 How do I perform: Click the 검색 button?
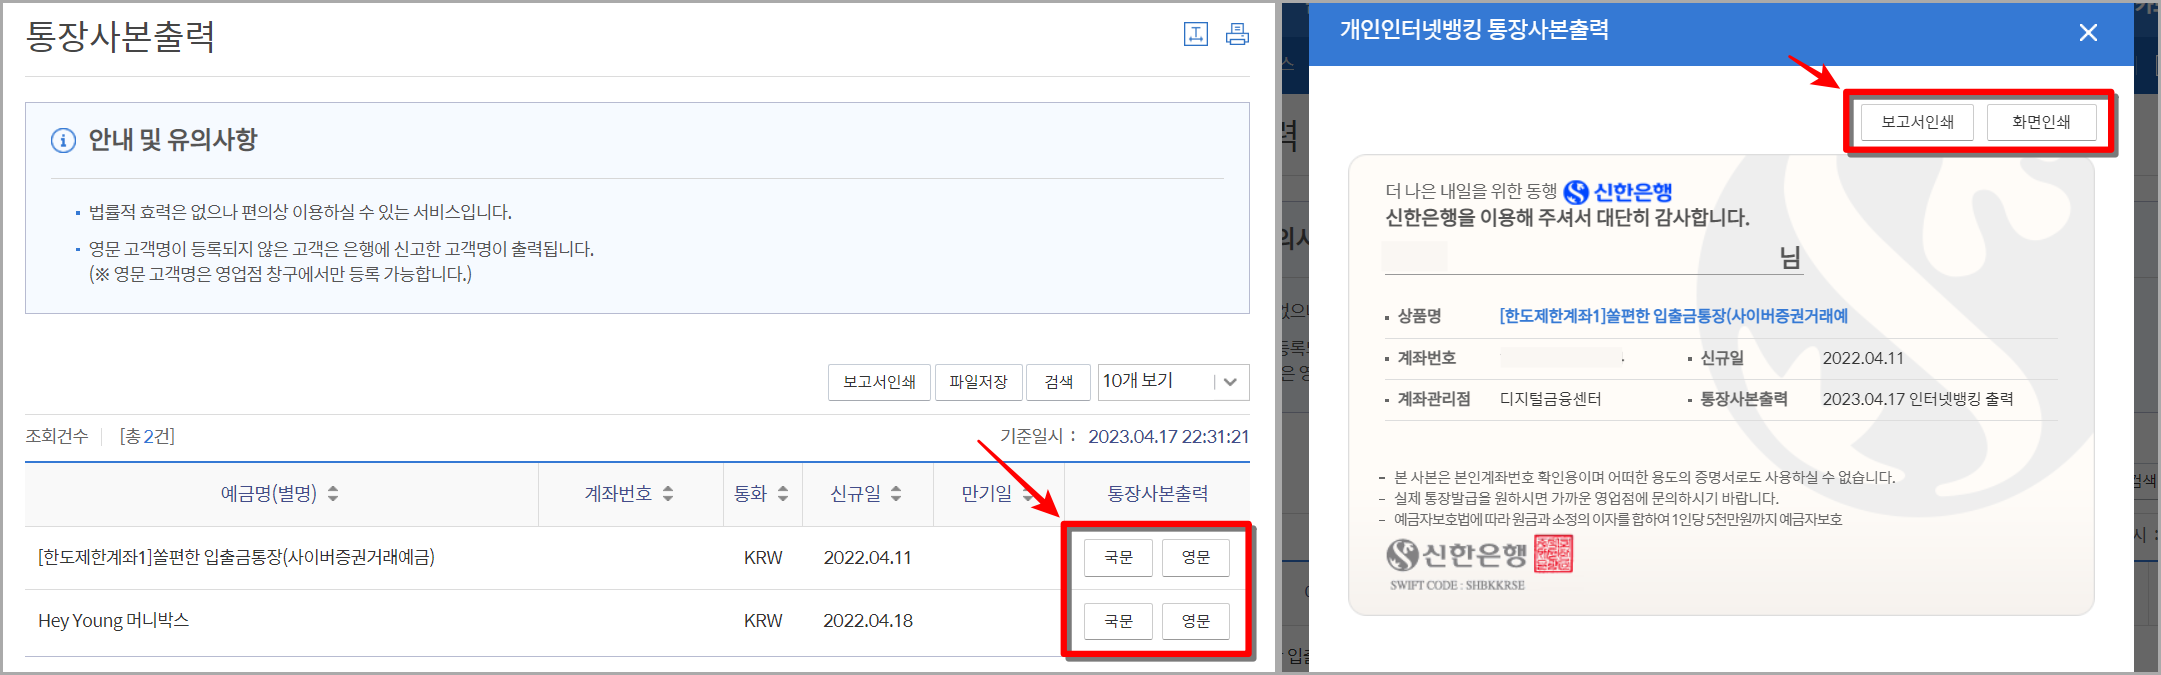click(1059, 382)
